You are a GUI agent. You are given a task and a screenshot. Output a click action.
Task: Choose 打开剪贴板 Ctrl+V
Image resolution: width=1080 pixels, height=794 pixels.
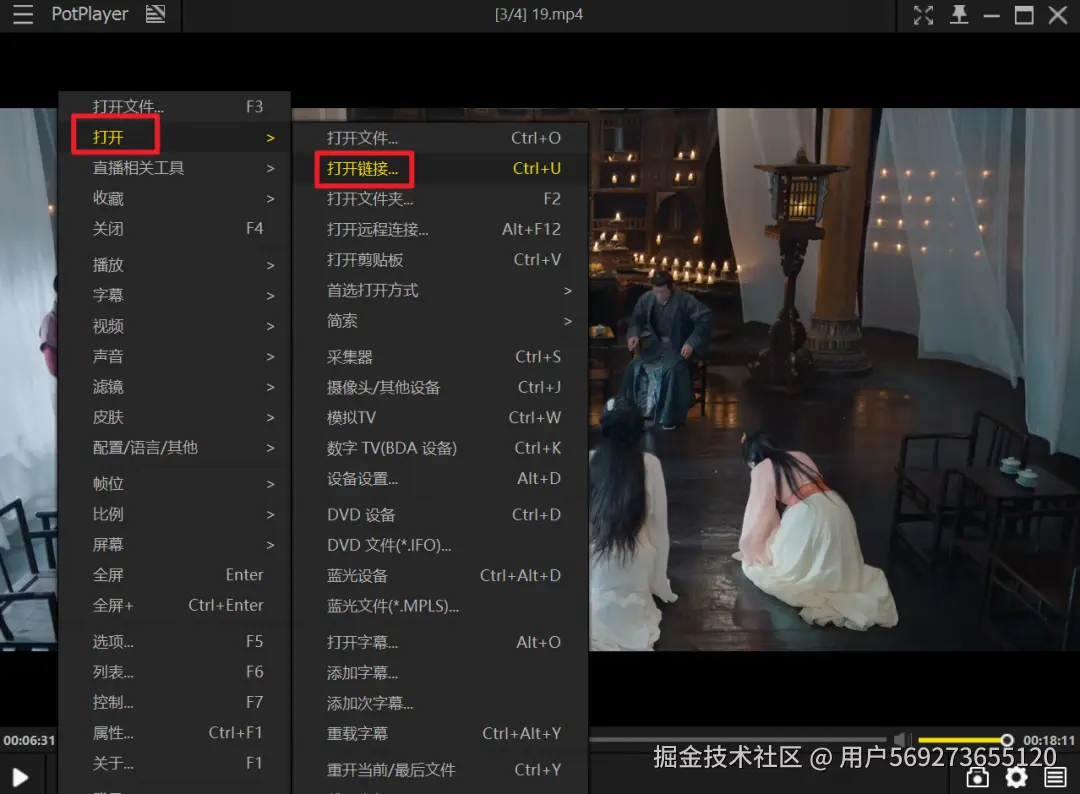click(x=441, y=260)
